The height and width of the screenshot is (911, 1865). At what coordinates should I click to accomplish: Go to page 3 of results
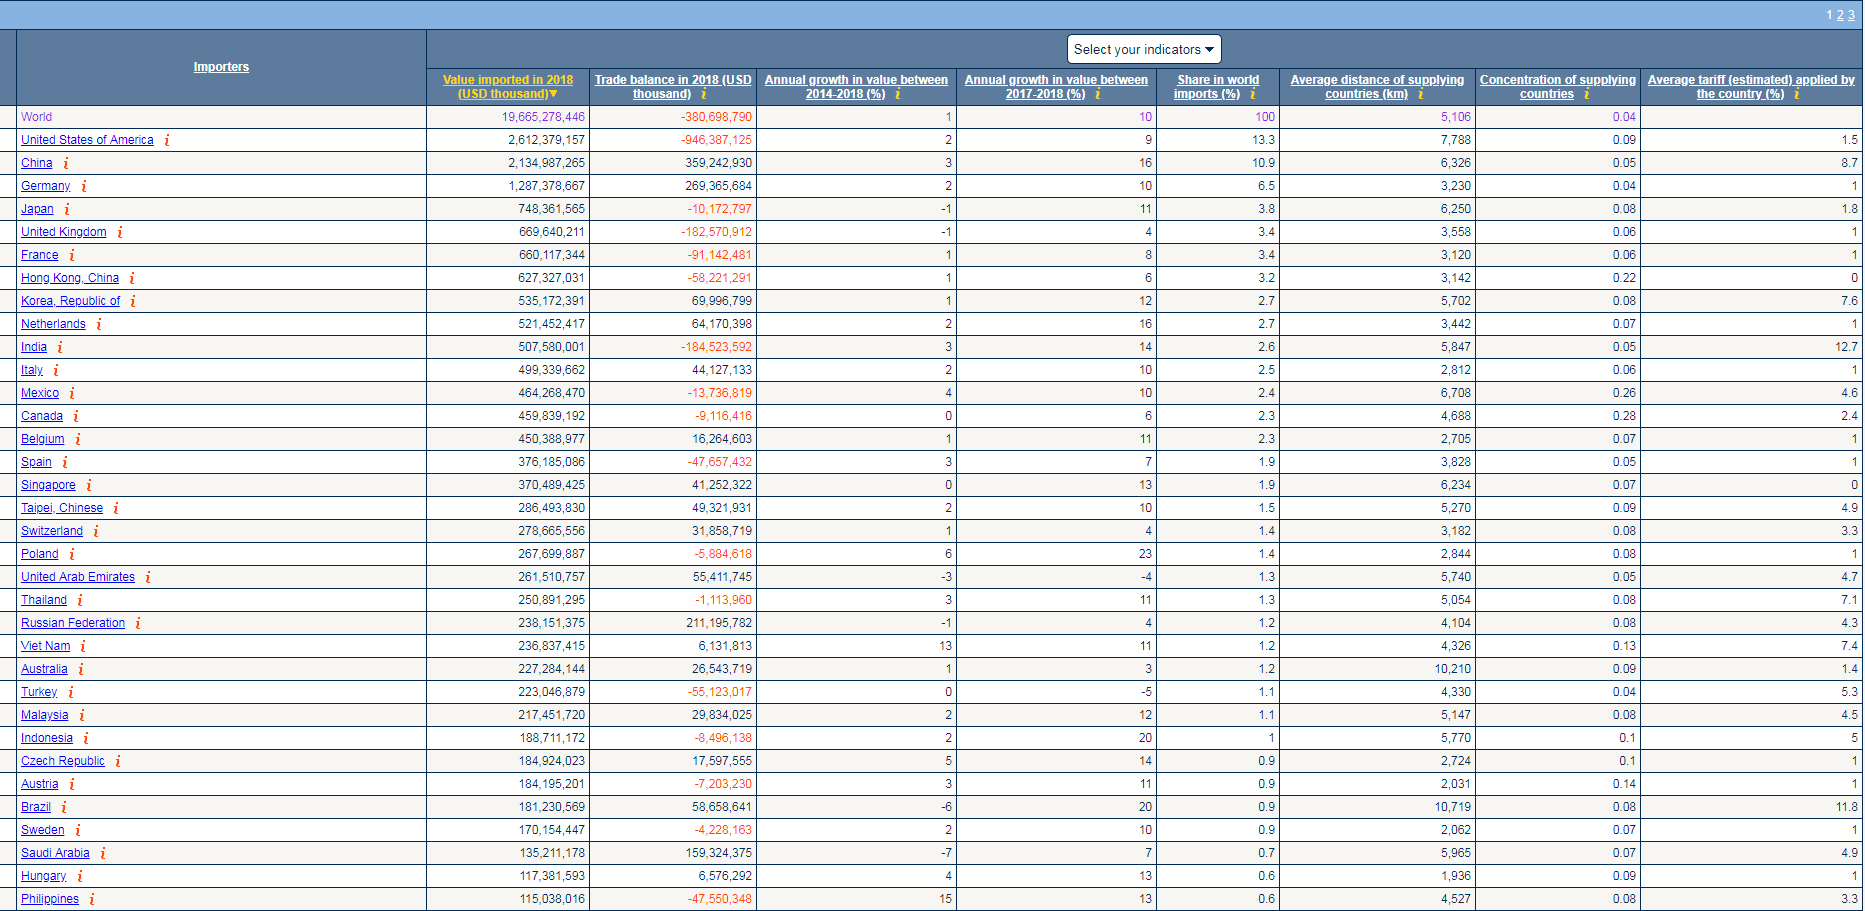1851,15
